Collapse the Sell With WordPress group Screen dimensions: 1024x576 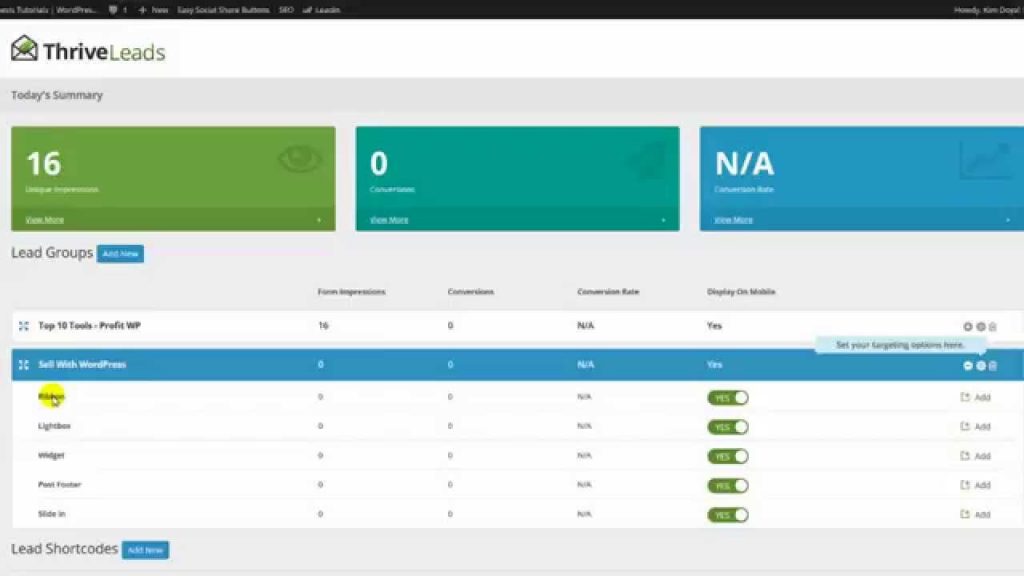(x=968, y=366)
